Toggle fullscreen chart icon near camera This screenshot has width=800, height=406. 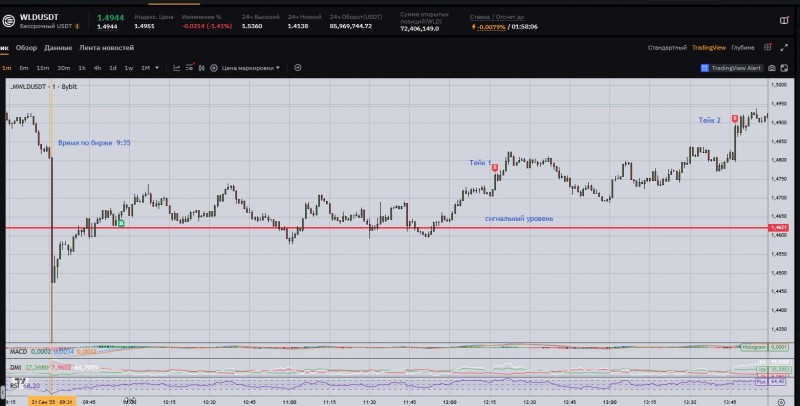click(784, 68)
